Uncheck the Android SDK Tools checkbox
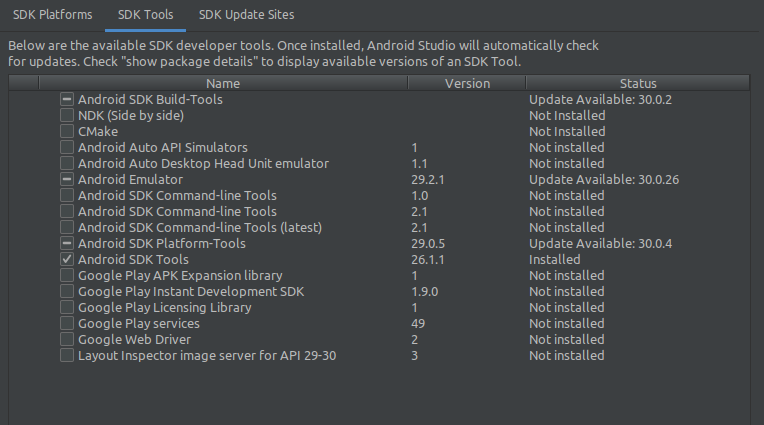The height and width of the screenshot is (425, 764). [67, 259]
